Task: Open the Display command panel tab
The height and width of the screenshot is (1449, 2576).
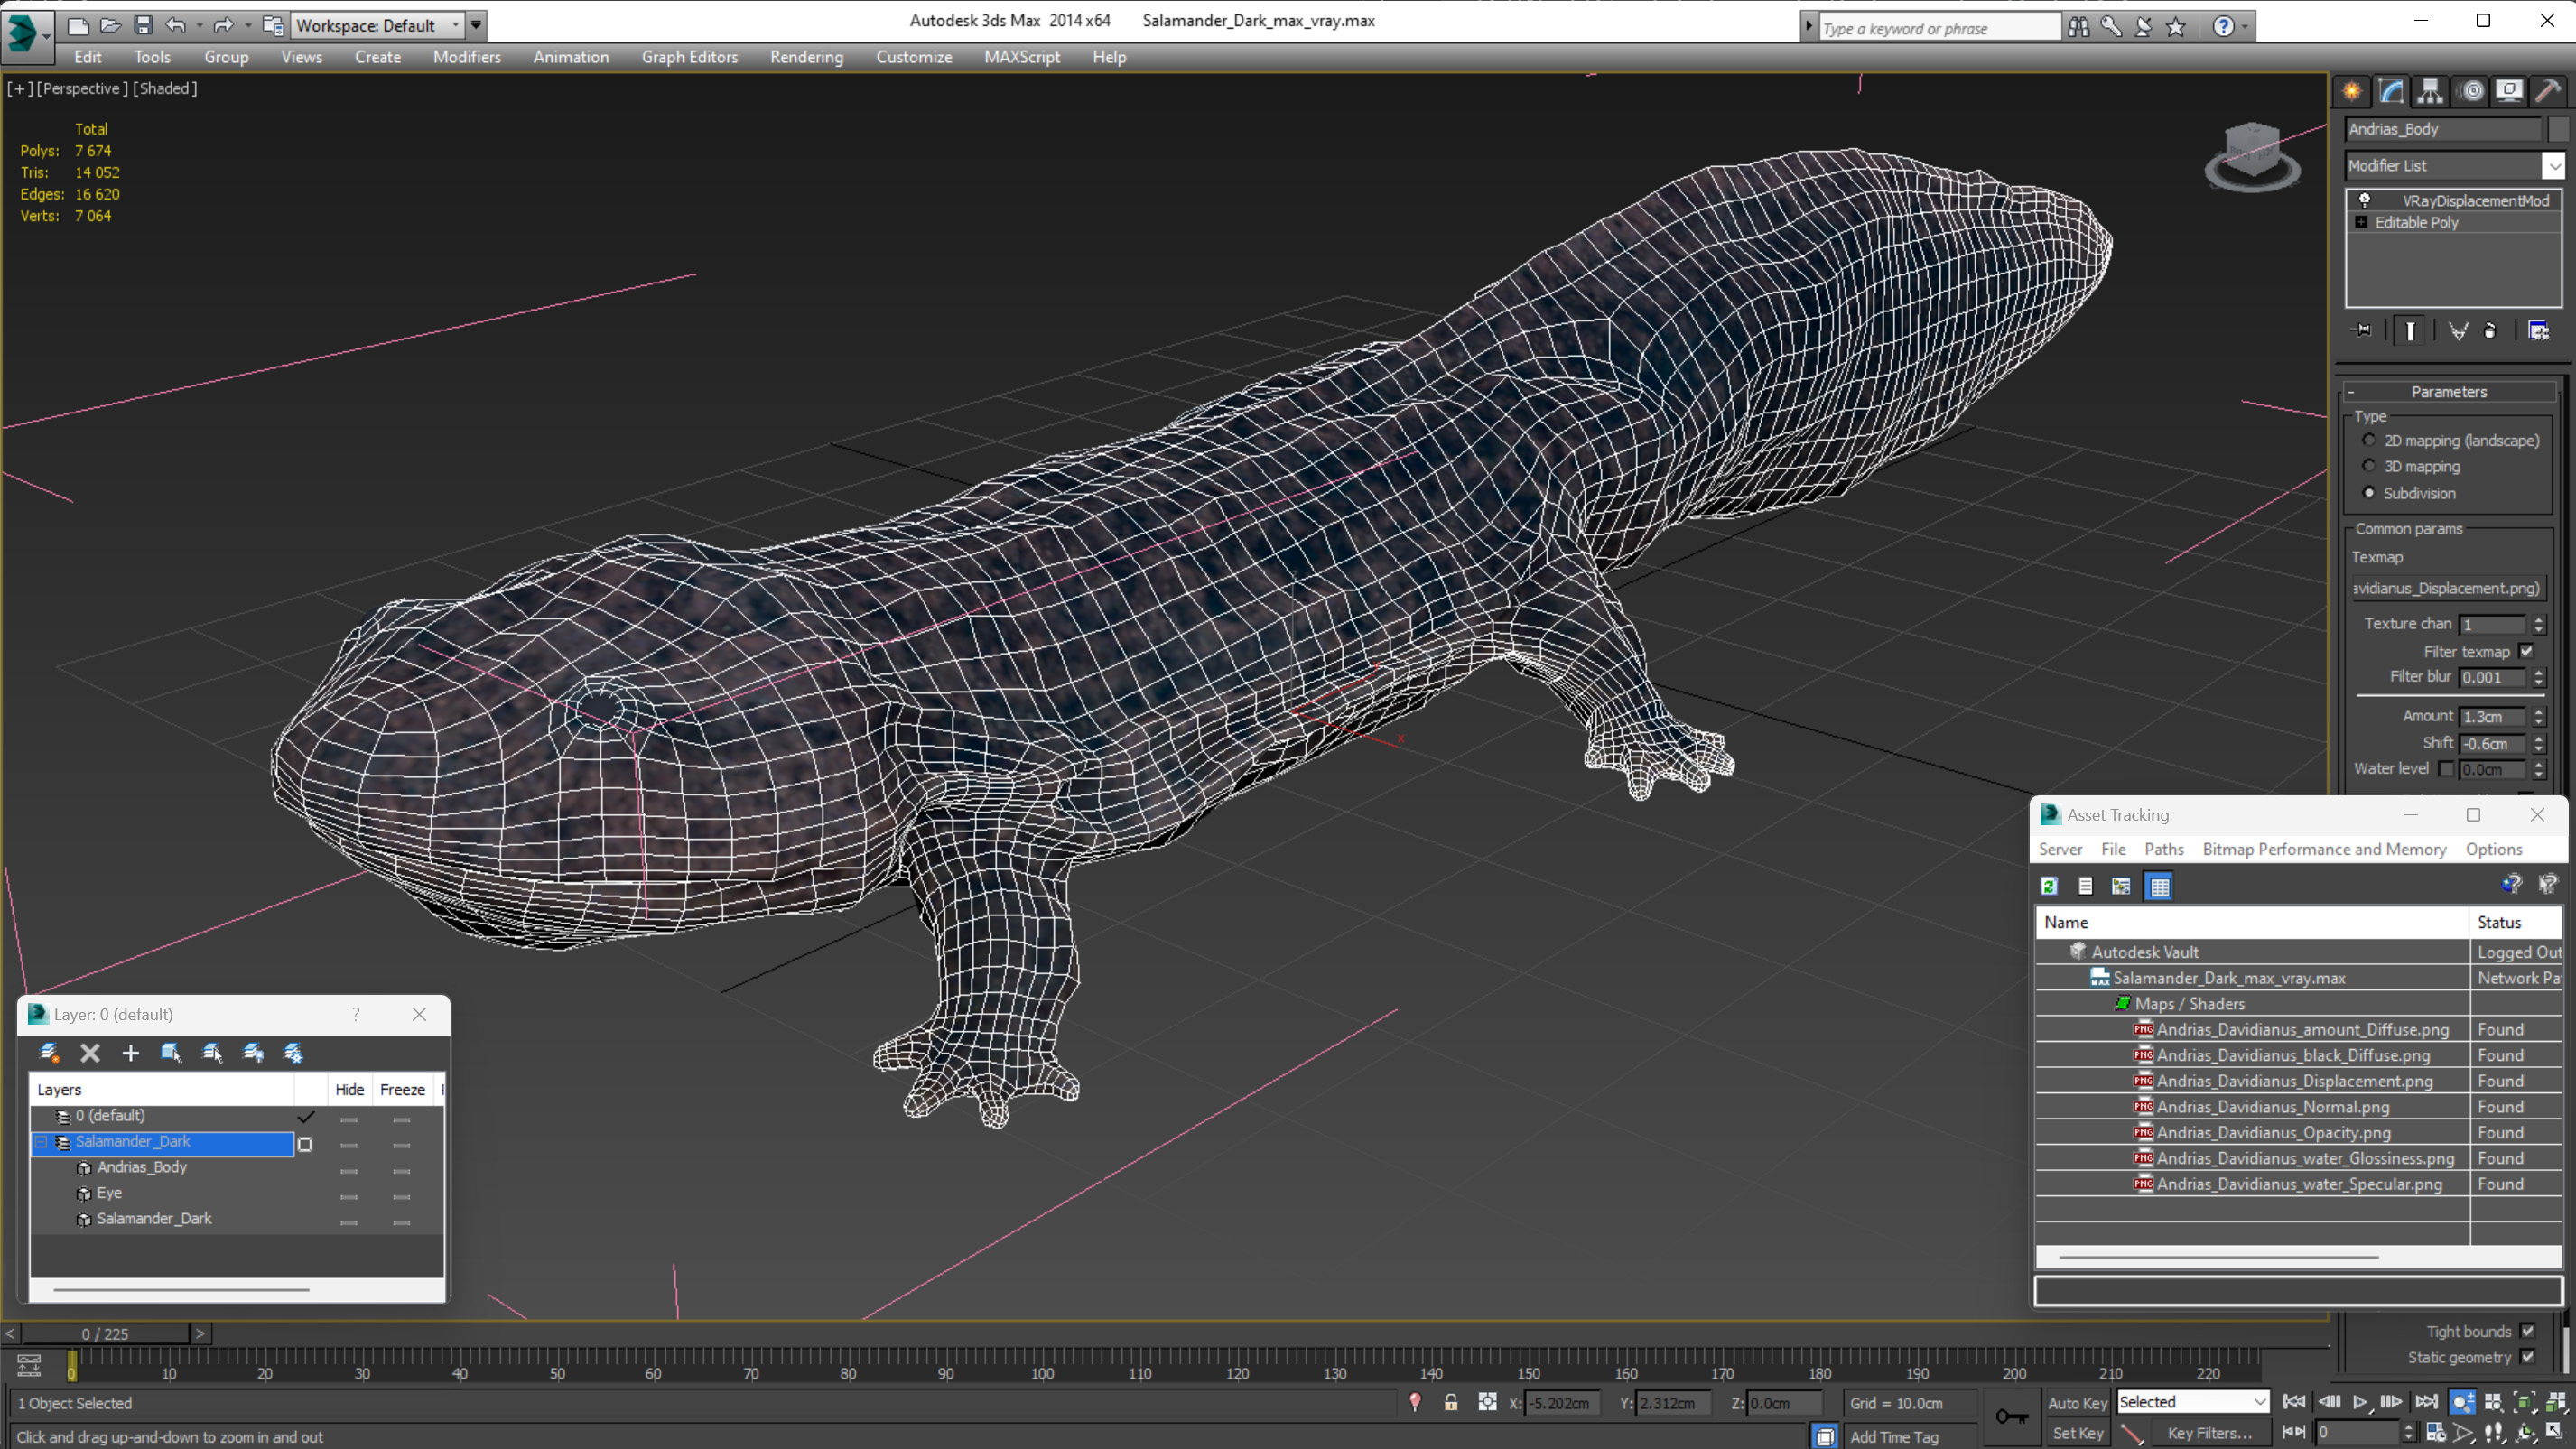Action: [2509, 91]
